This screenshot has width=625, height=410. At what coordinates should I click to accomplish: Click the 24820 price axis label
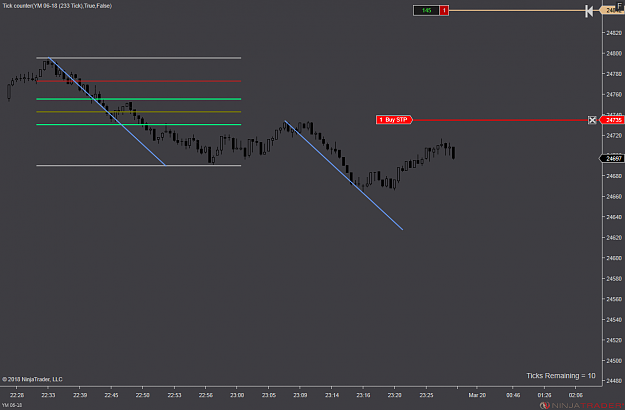click(614, 33)
